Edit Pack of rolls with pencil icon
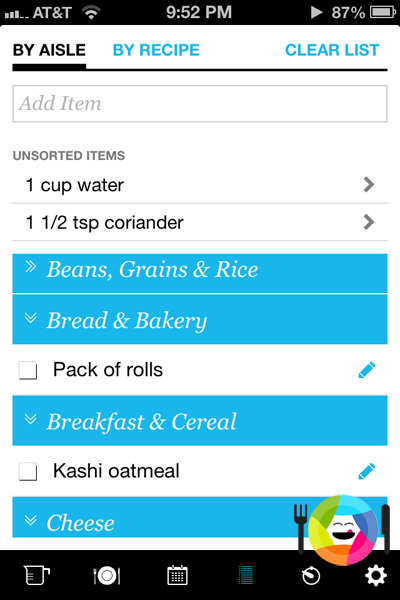The height and width of the screenshot is (600, 400). tap(367, 370)
